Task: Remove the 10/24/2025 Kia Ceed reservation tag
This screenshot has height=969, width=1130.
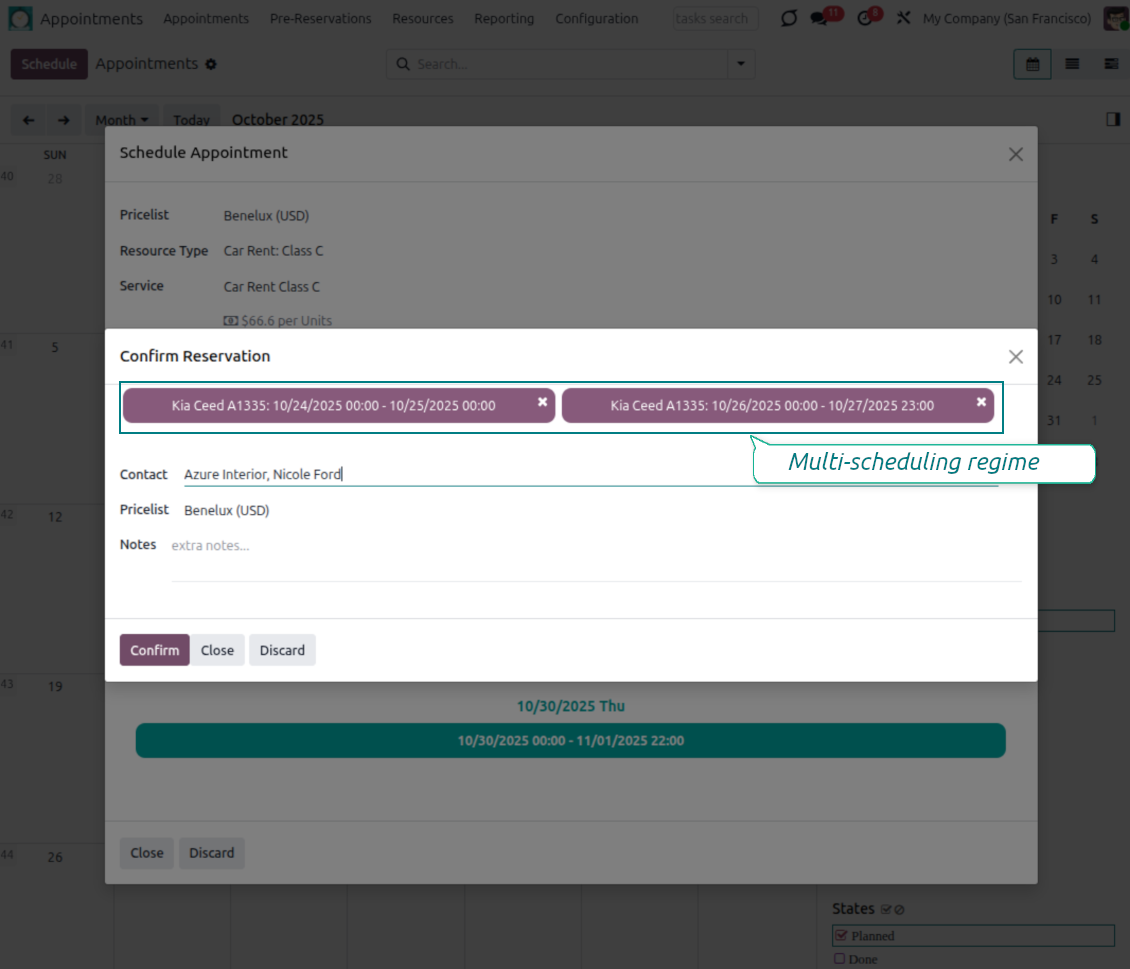Action: 542,401
